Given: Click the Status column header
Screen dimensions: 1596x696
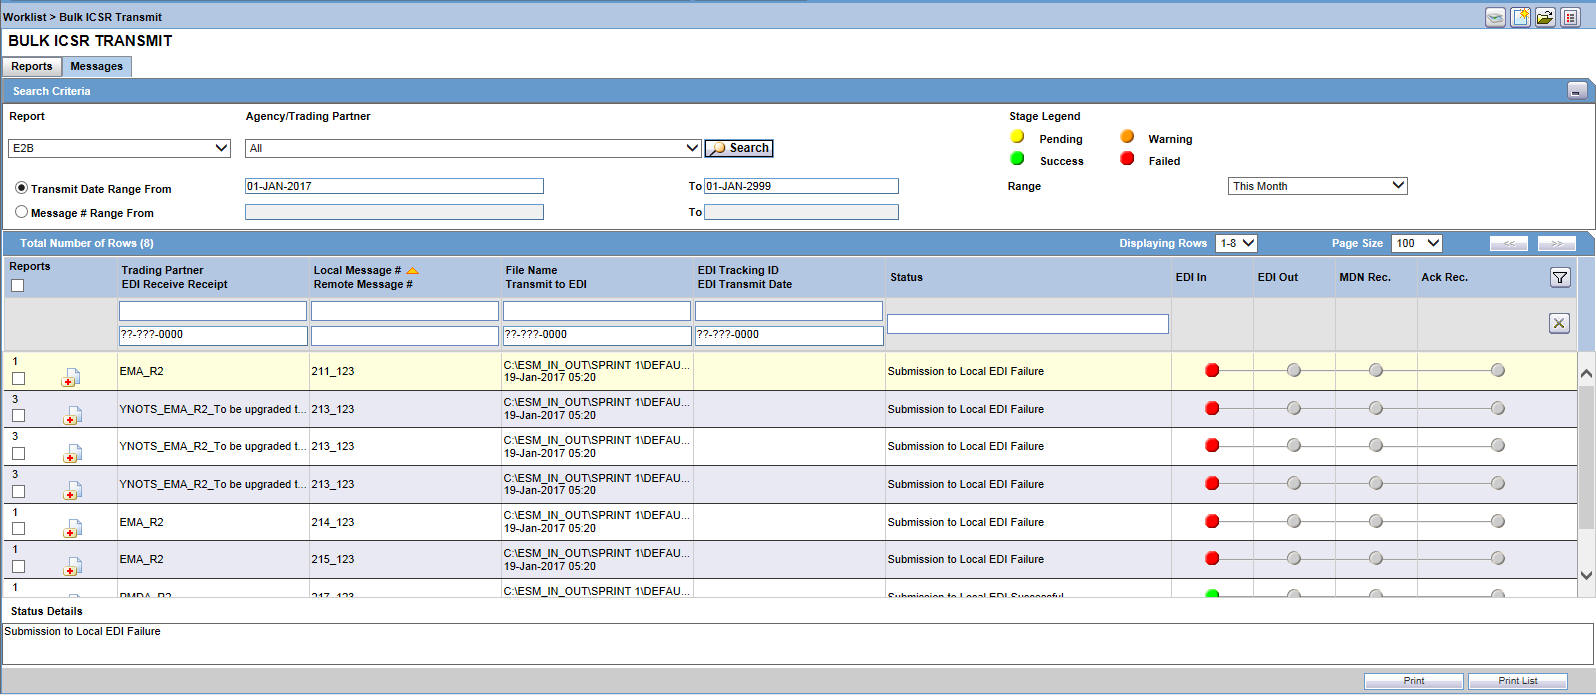Looking at the screenshot, I should point(907,277).
